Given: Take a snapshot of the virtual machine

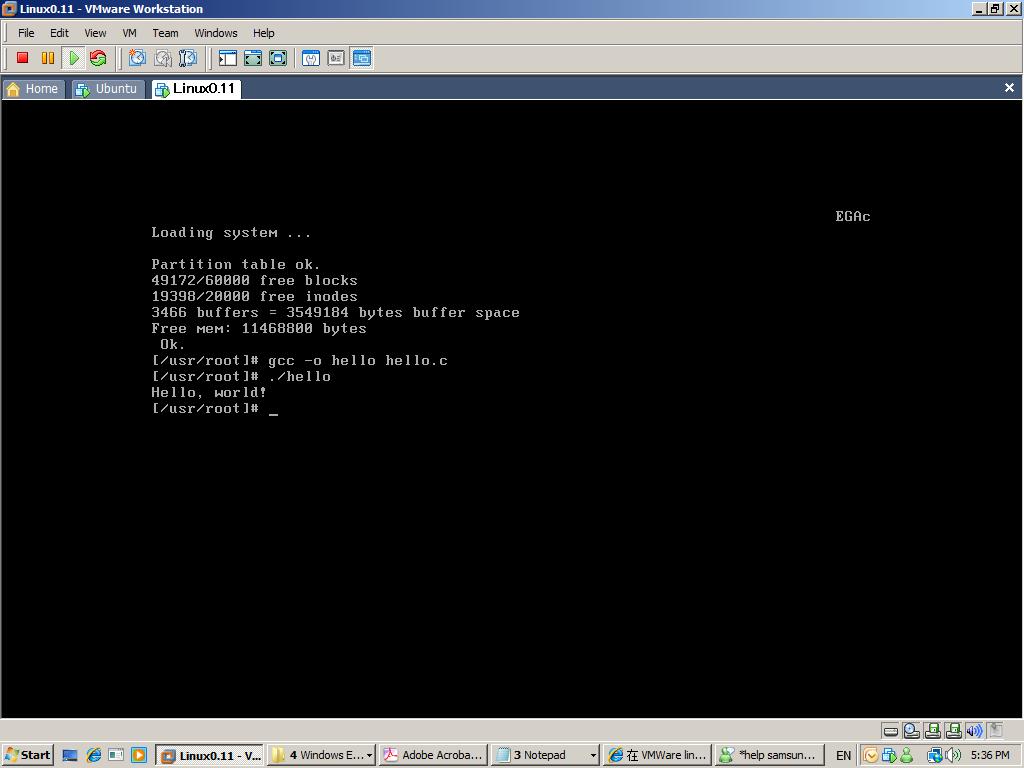Looking at the screenshot, I should (137, 58).
